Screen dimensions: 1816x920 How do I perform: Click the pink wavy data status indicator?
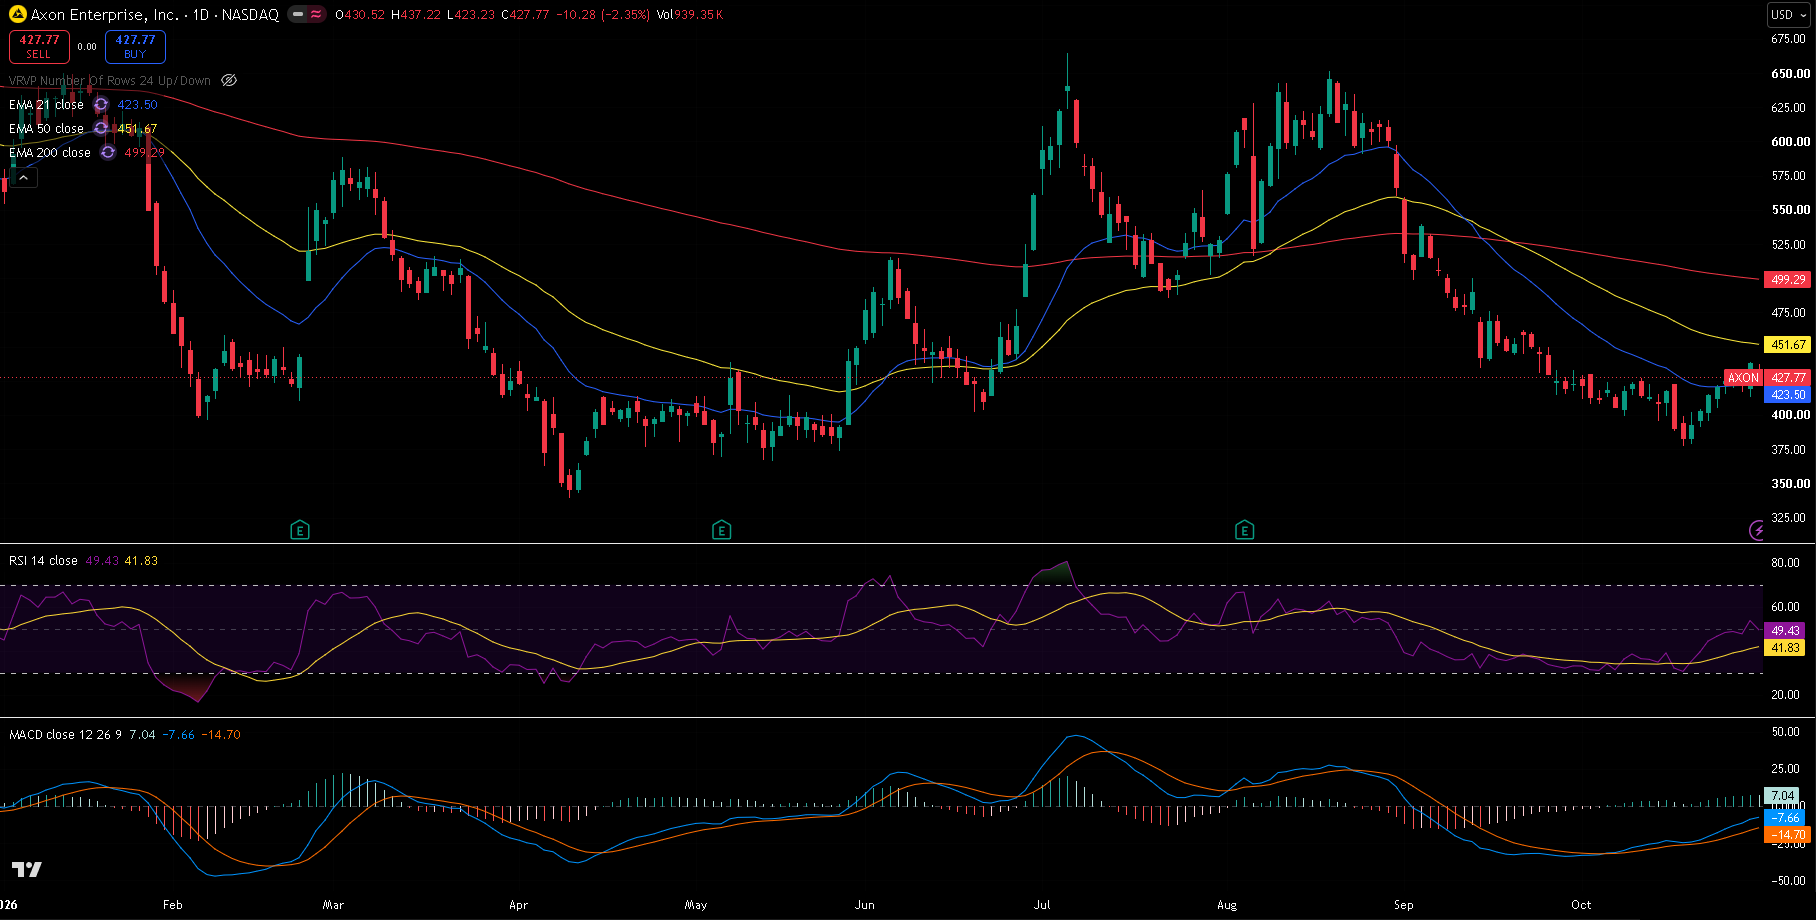click(x=316, y=14)
